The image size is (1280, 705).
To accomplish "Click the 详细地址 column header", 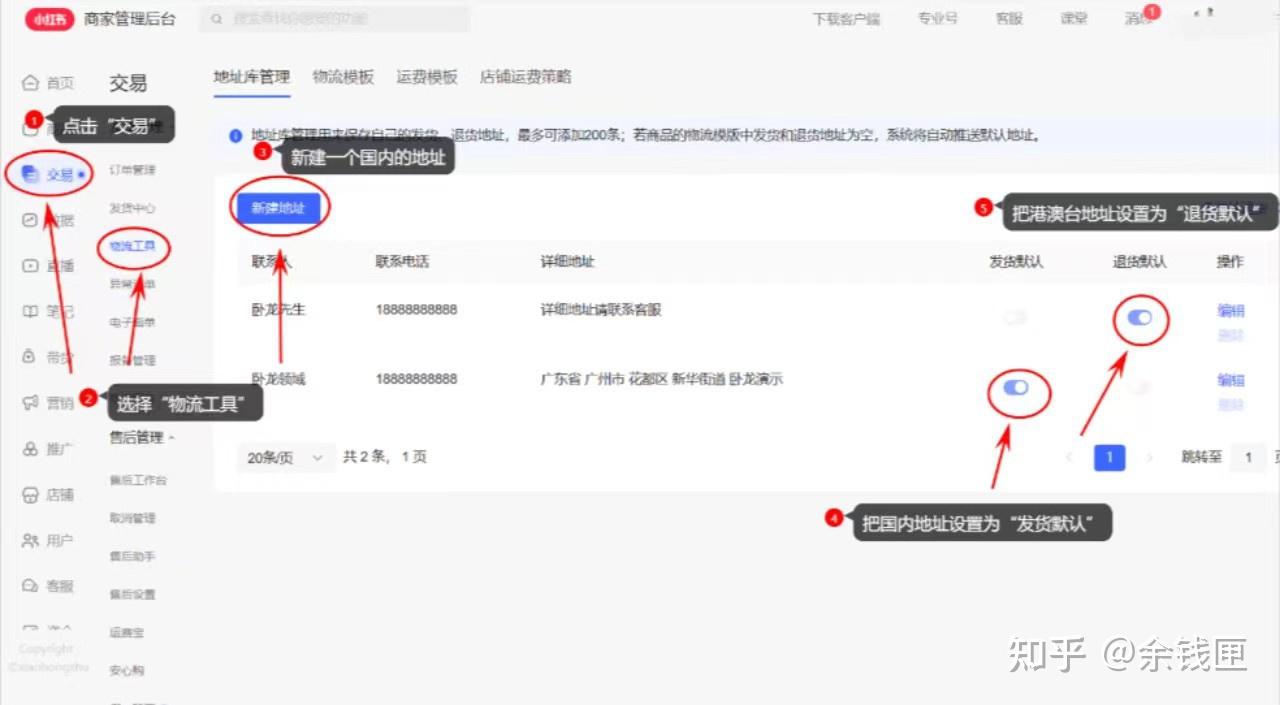I will tap(567, 262).
